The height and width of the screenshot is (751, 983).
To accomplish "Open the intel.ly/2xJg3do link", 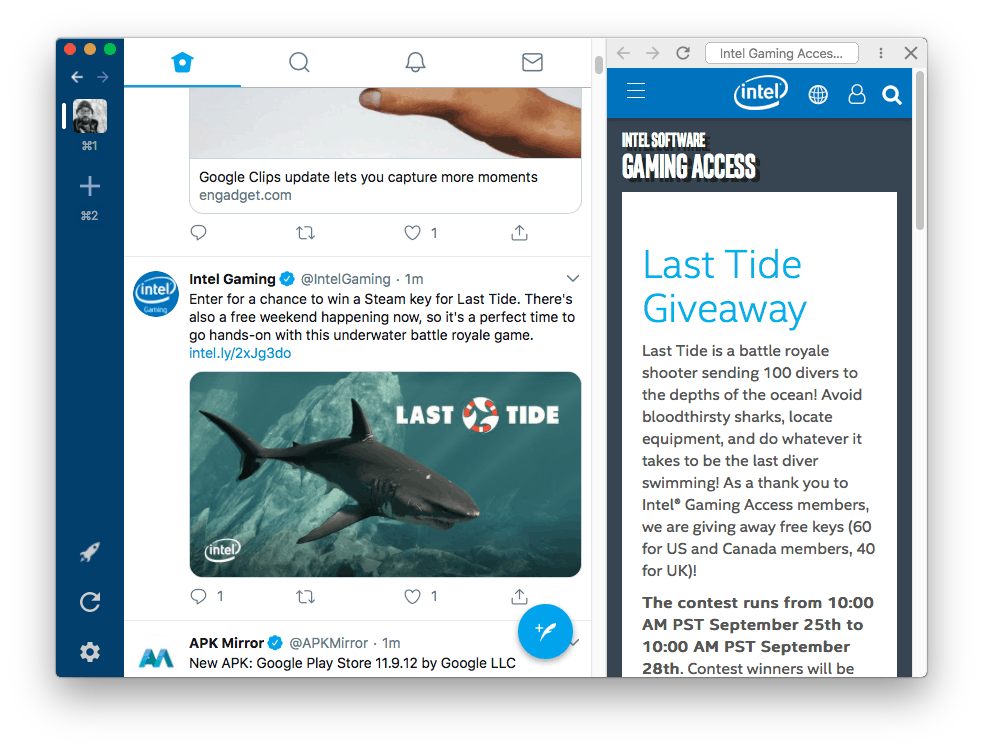I will coord(240,353).
